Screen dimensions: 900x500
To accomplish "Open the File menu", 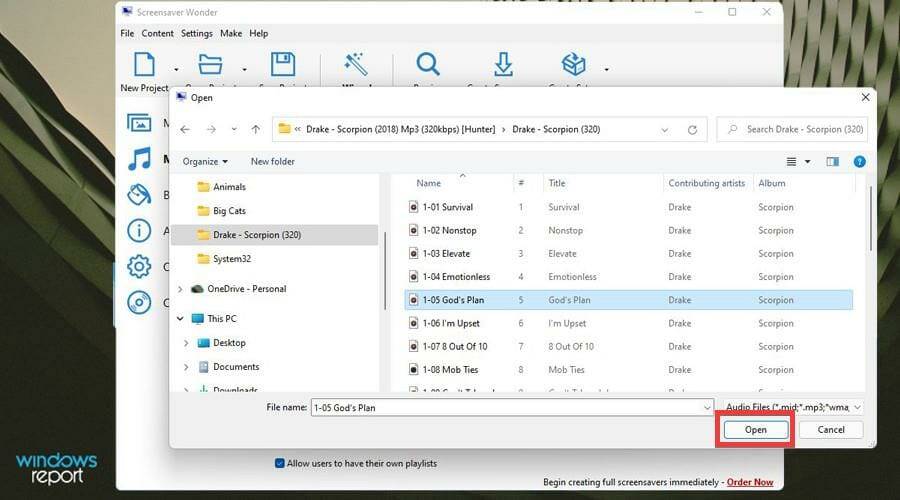I will coord(127,33).
